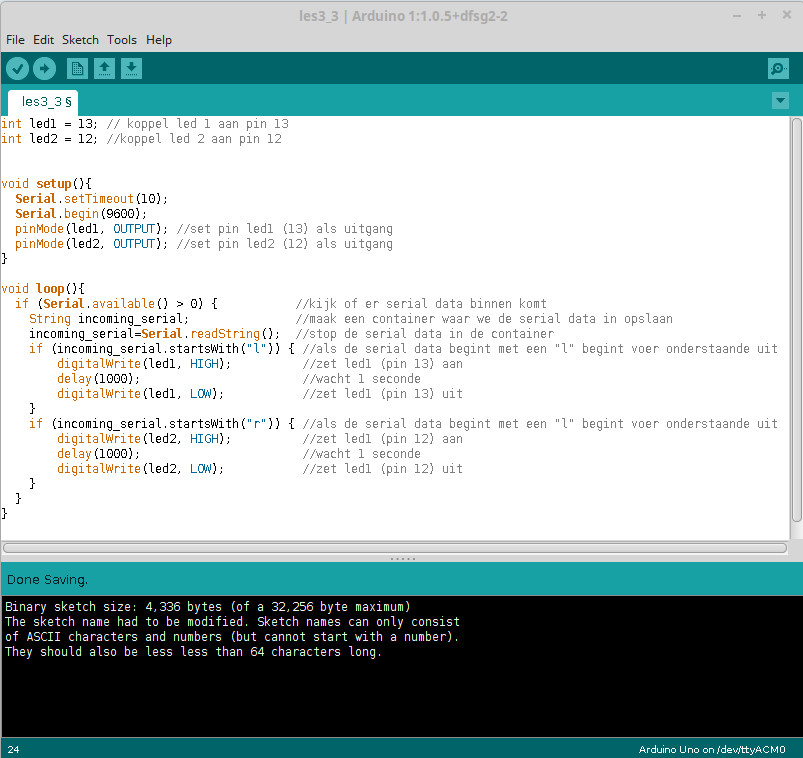This screenshot has height=758, width=803.
Task: Maximize the Arduino window
Action: click(x=761, y=15)
